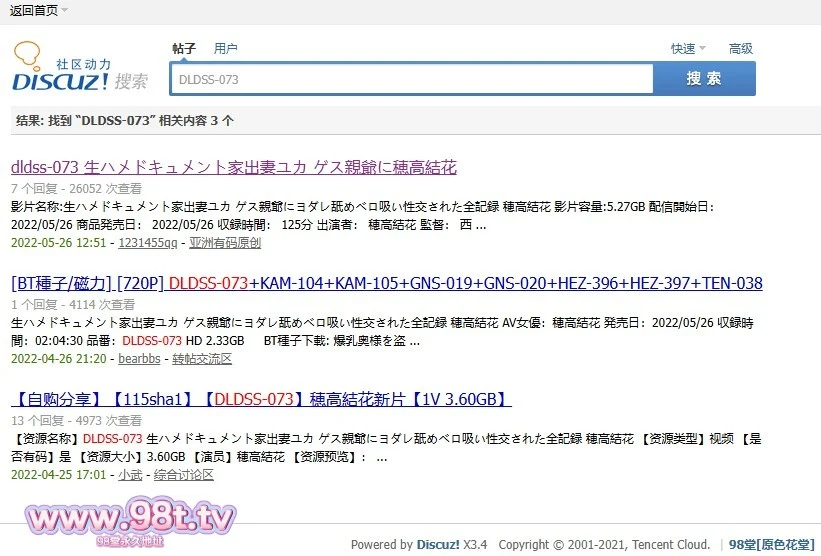Go to the 转帖交流区 forum
Viewport: 821px width, 556px height.
point(202,359)
